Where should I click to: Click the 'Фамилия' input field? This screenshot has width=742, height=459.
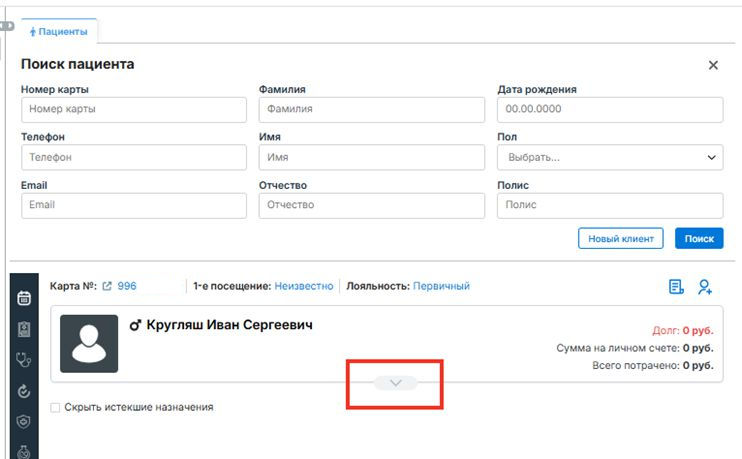point(372,109)
